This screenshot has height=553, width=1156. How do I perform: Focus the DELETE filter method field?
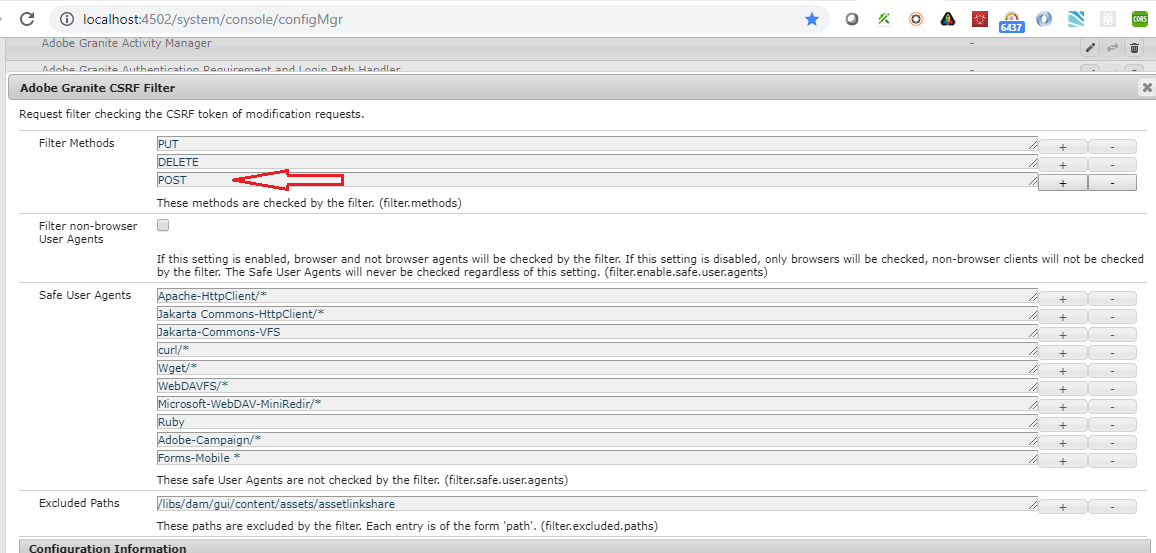coord(597,161)
